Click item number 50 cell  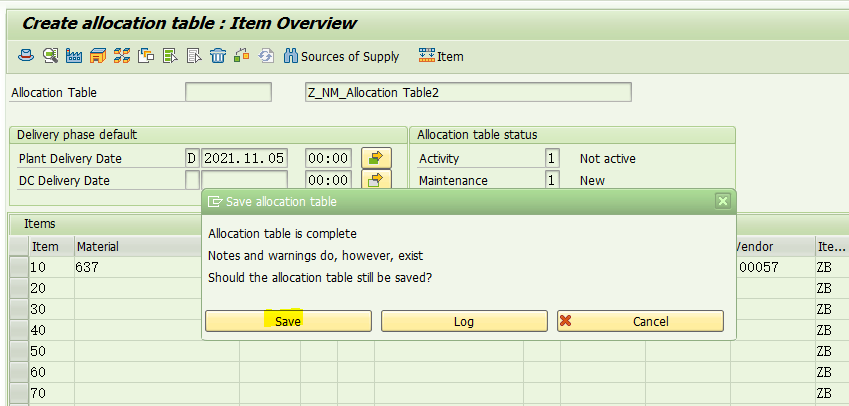[x=51, y=351]
